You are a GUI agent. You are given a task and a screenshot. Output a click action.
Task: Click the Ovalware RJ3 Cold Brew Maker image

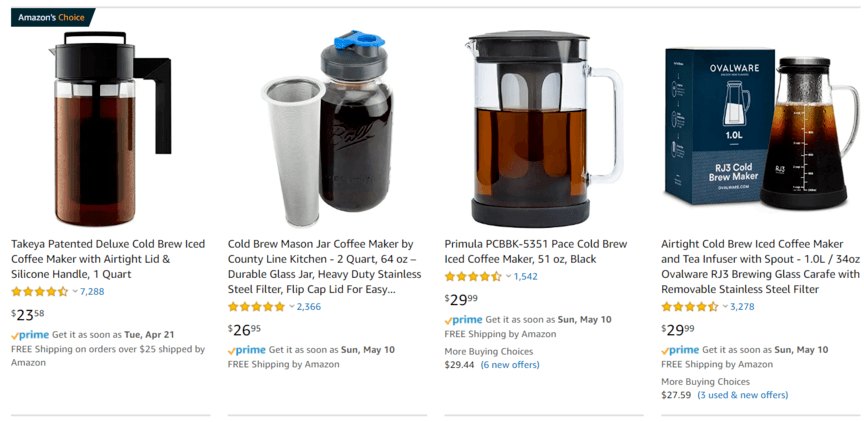(762, 128)
